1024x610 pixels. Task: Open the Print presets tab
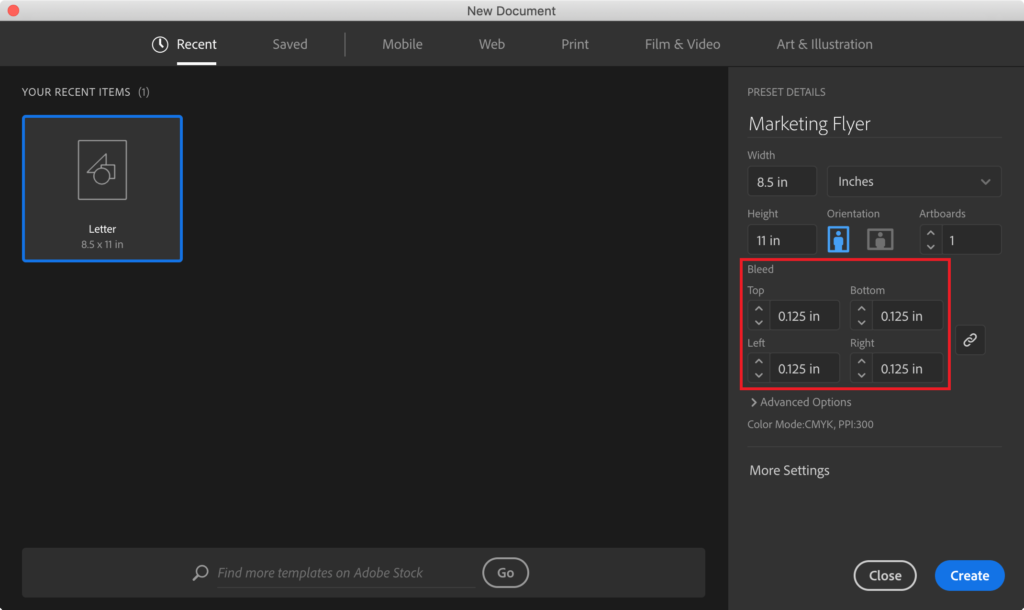tap(574, 44)
